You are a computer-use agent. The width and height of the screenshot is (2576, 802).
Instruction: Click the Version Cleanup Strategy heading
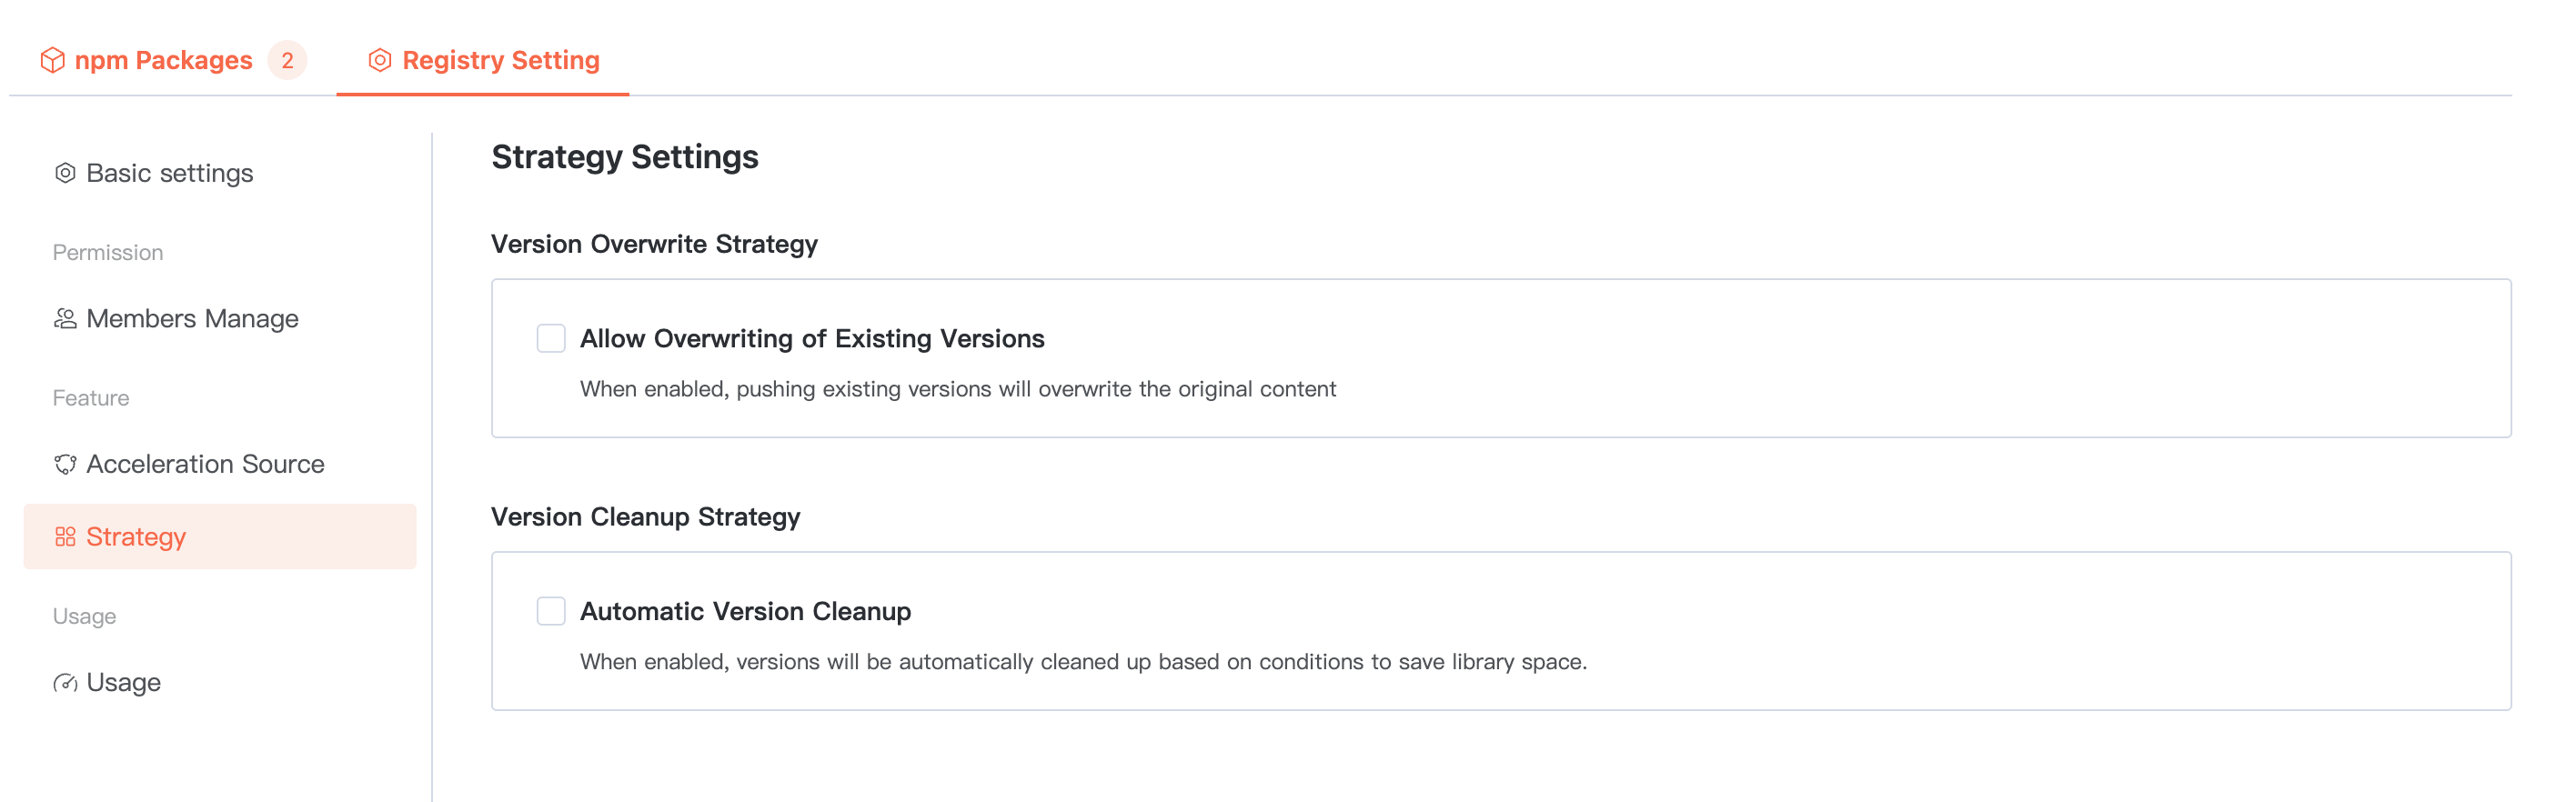point(645,517)
